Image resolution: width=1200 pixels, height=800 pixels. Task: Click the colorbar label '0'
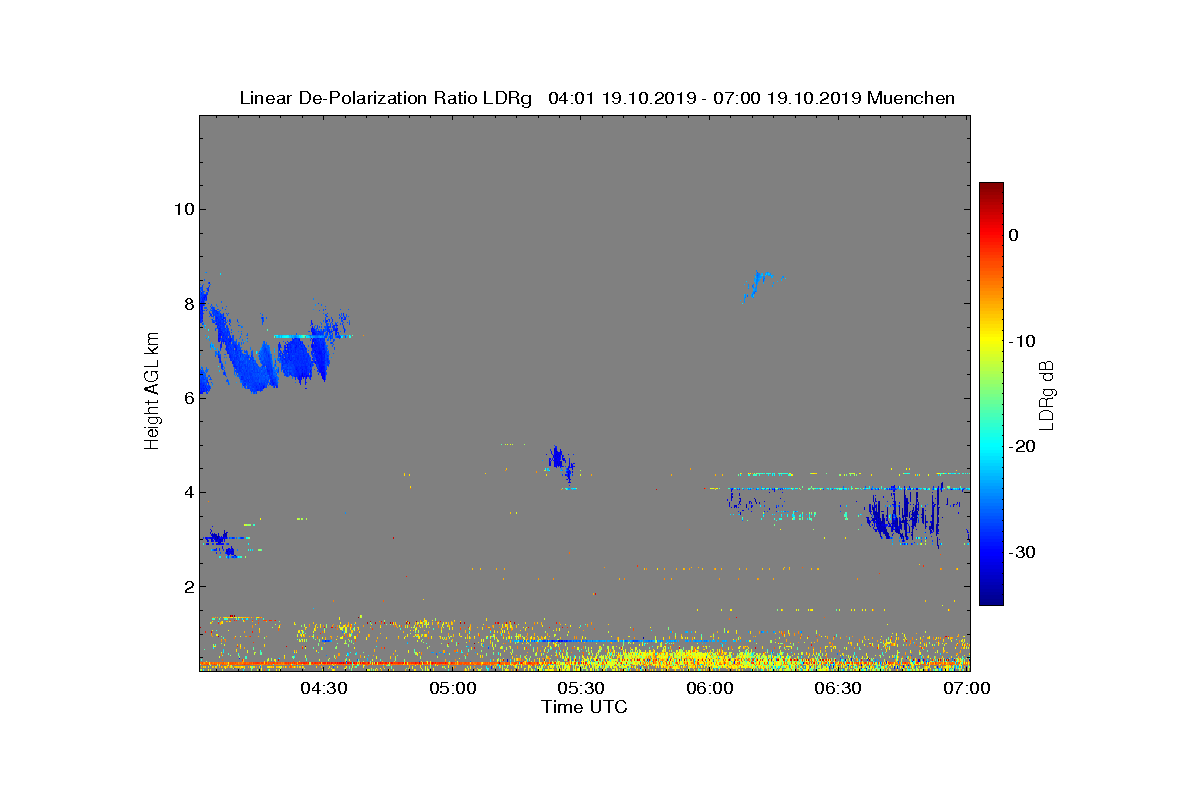[1013, 235]
